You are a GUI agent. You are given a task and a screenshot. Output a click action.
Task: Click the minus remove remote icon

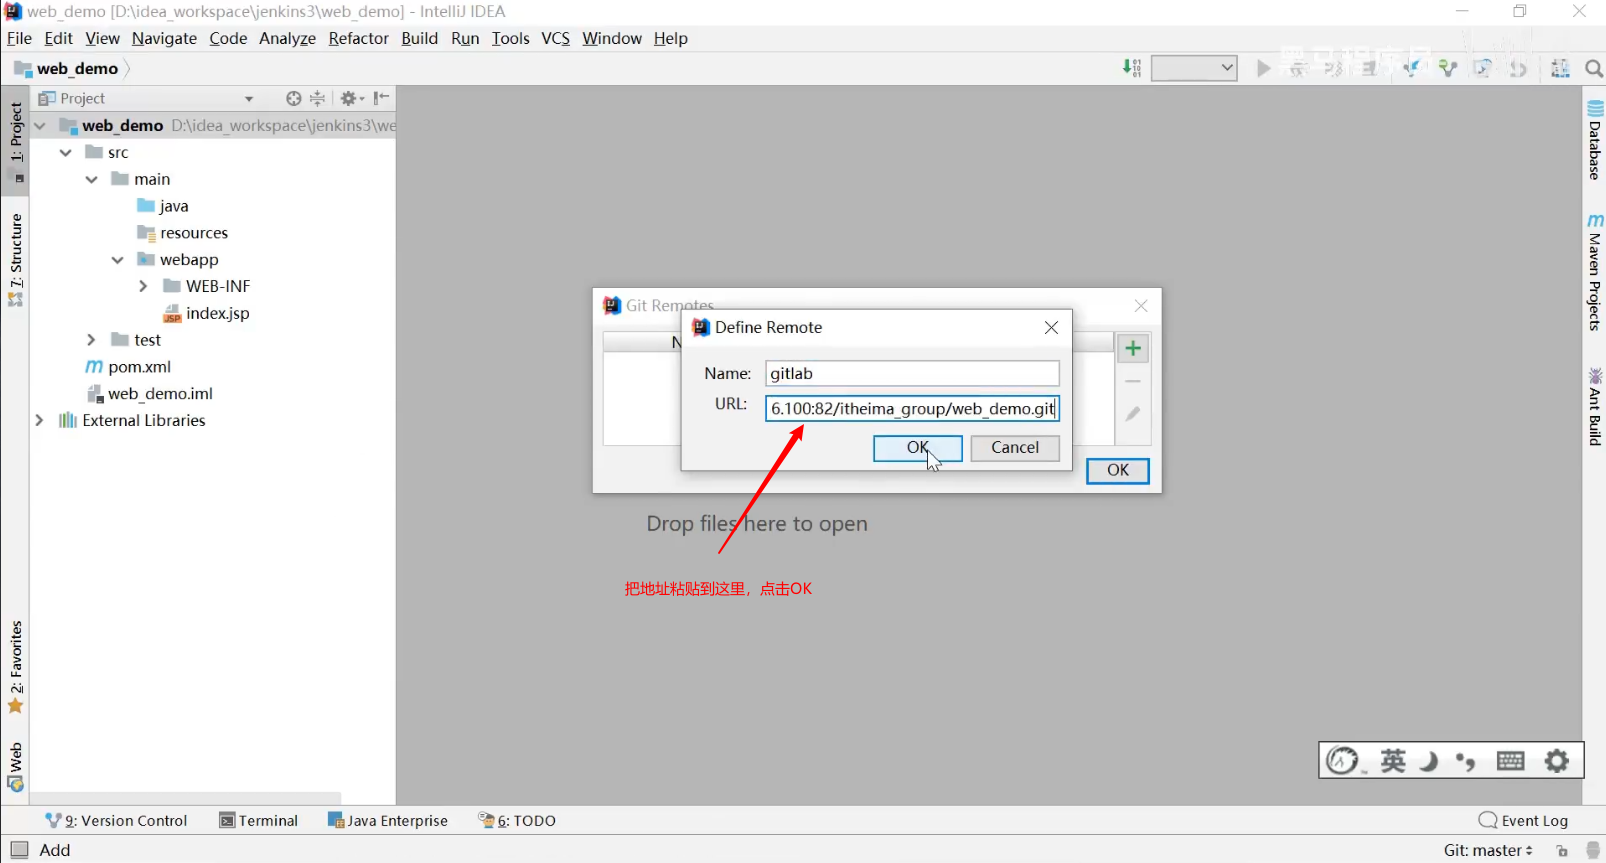tap(1133, 381)
